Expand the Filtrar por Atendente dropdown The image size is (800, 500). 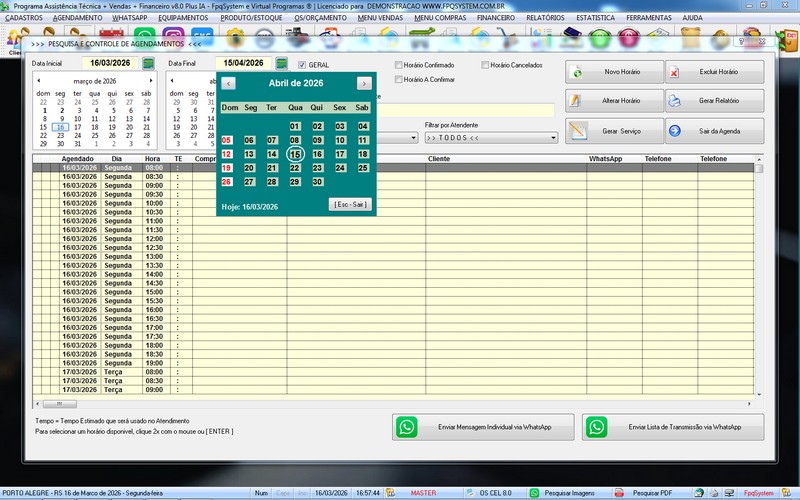pyautogui.click(x=553, y=138)
